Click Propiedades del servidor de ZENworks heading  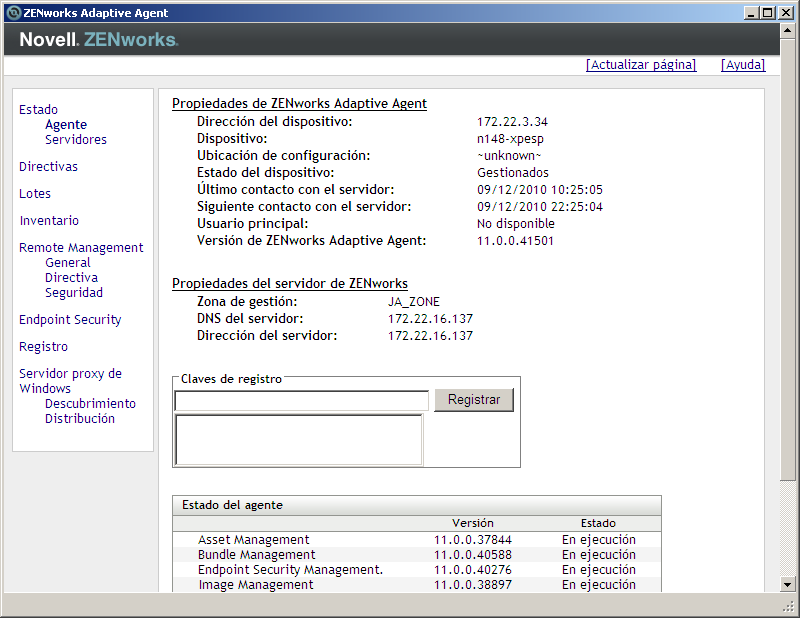click(290, 284)
